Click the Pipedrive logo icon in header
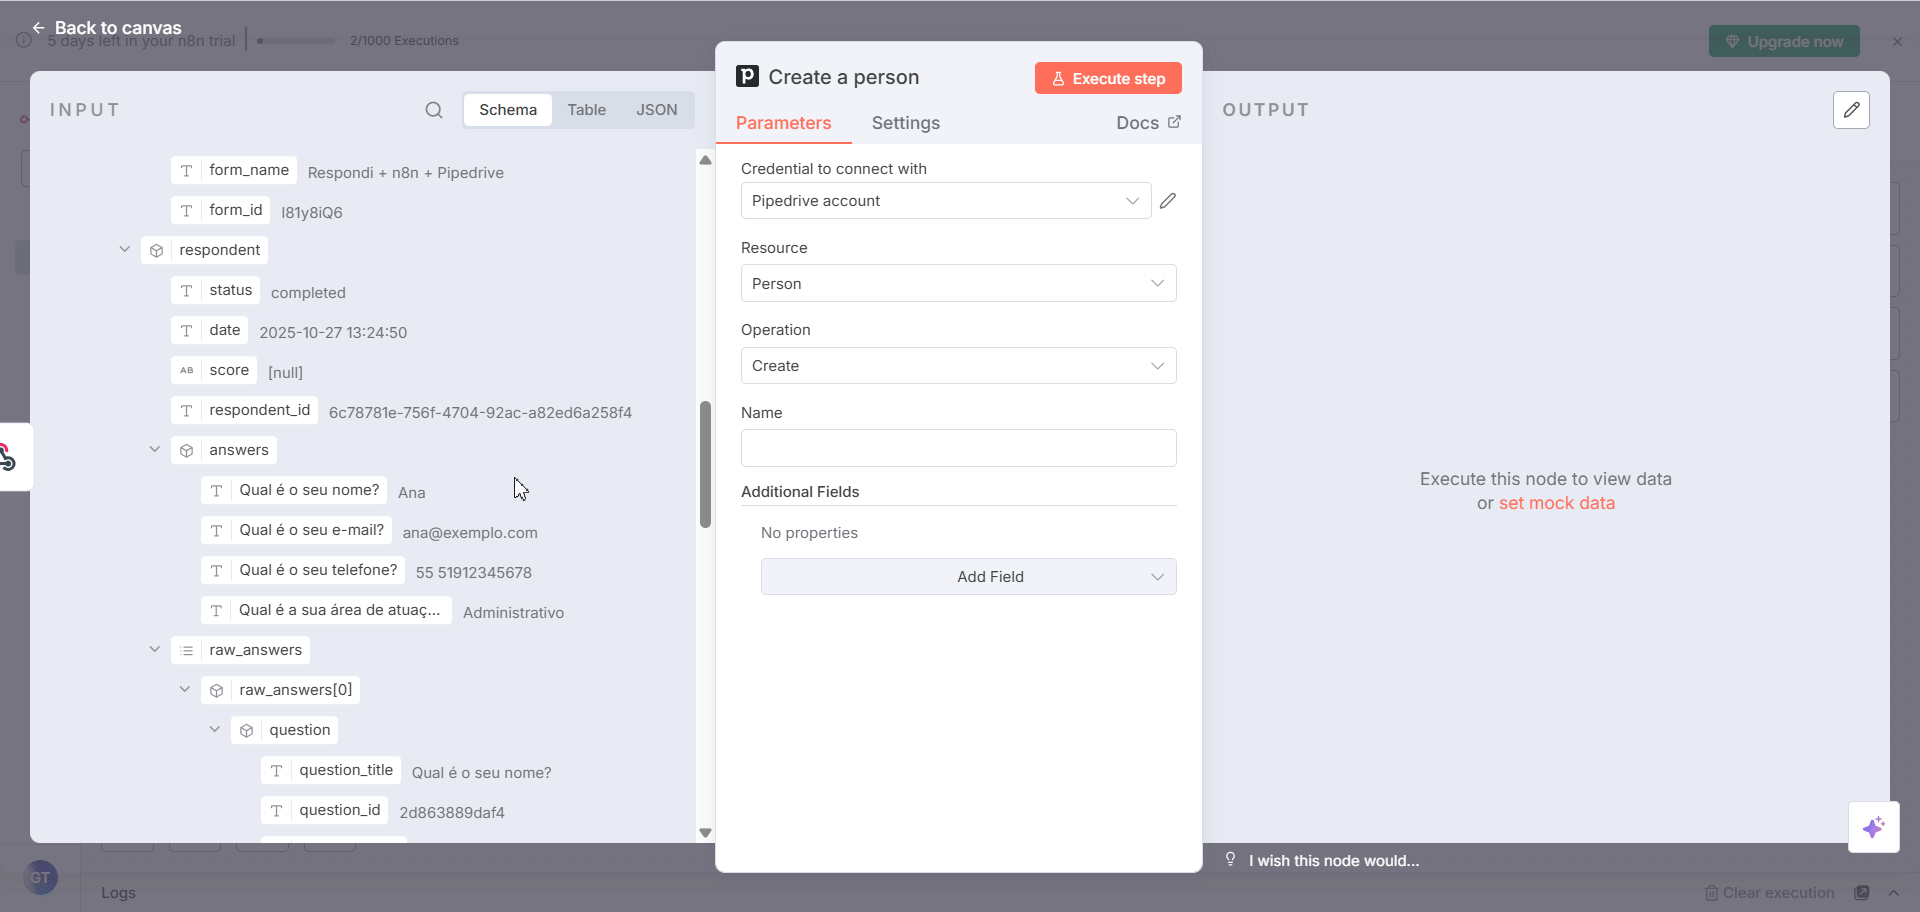 pos(747,77)
